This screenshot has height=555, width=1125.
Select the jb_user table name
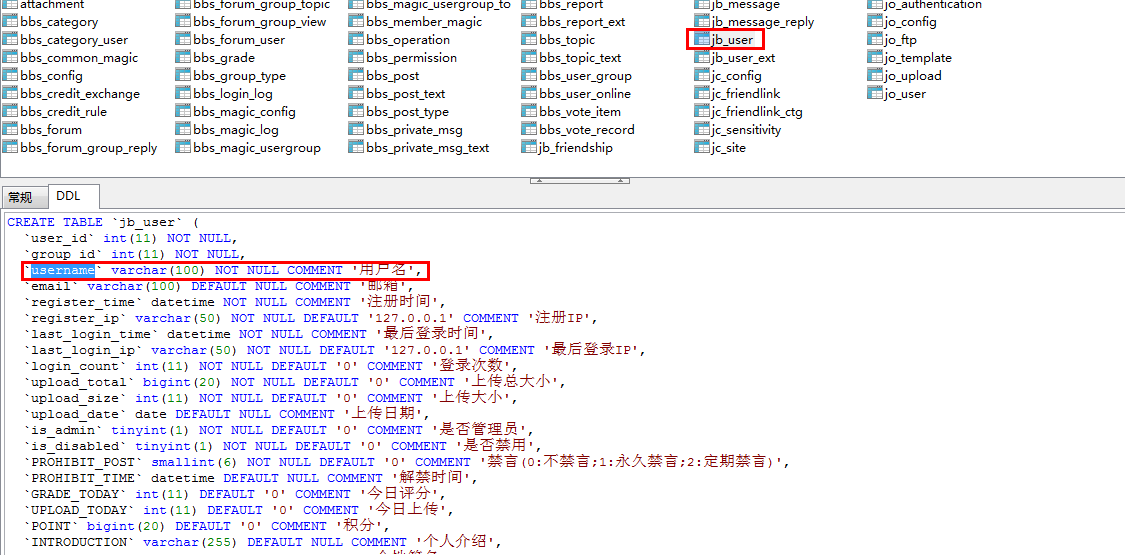732,40
